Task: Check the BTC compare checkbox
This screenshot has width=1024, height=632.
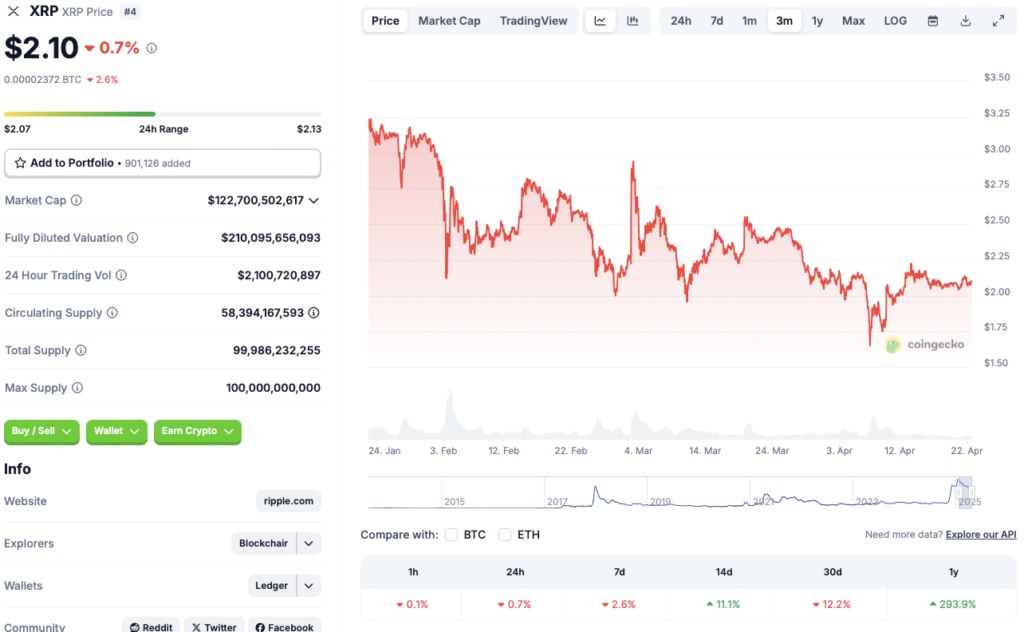Action: [x=452, y=535]
